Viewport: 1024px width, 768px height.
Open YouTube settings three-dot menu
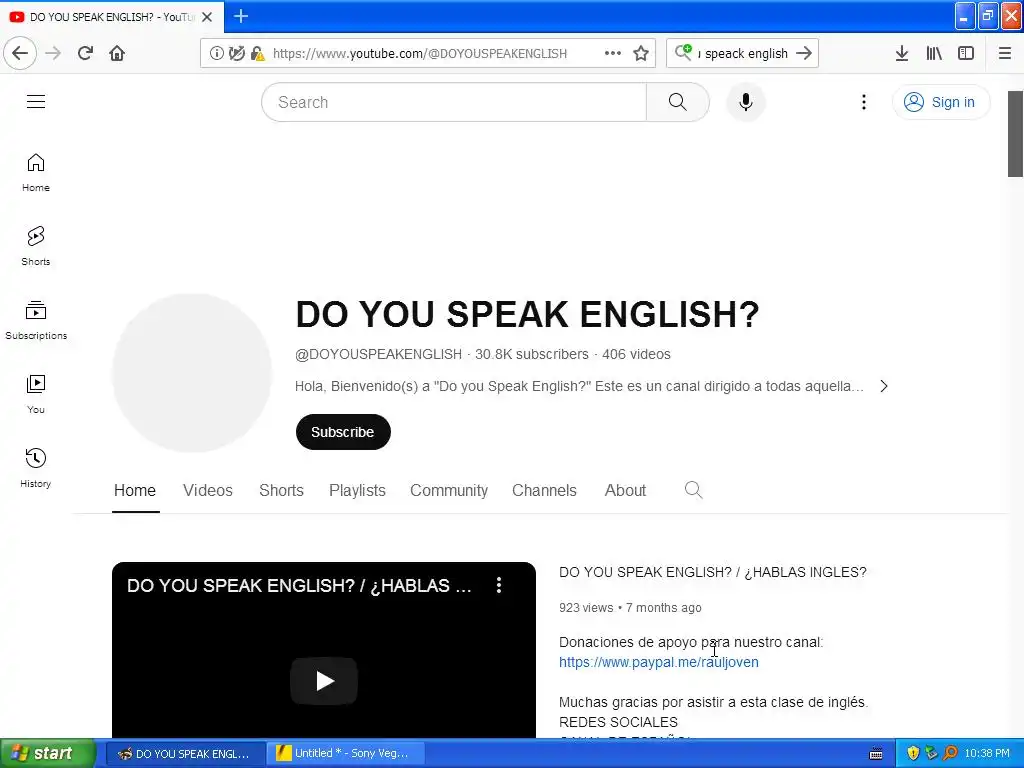[x=863, y=102]
